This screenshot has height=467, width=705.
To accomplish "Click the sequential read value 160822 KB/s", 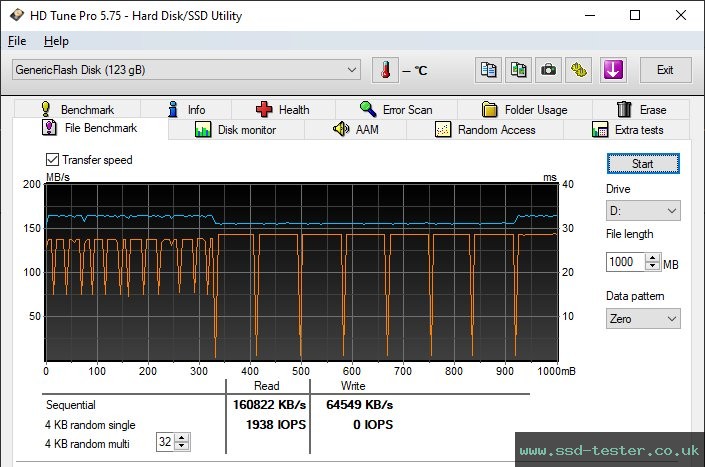I will pos(269,405).
